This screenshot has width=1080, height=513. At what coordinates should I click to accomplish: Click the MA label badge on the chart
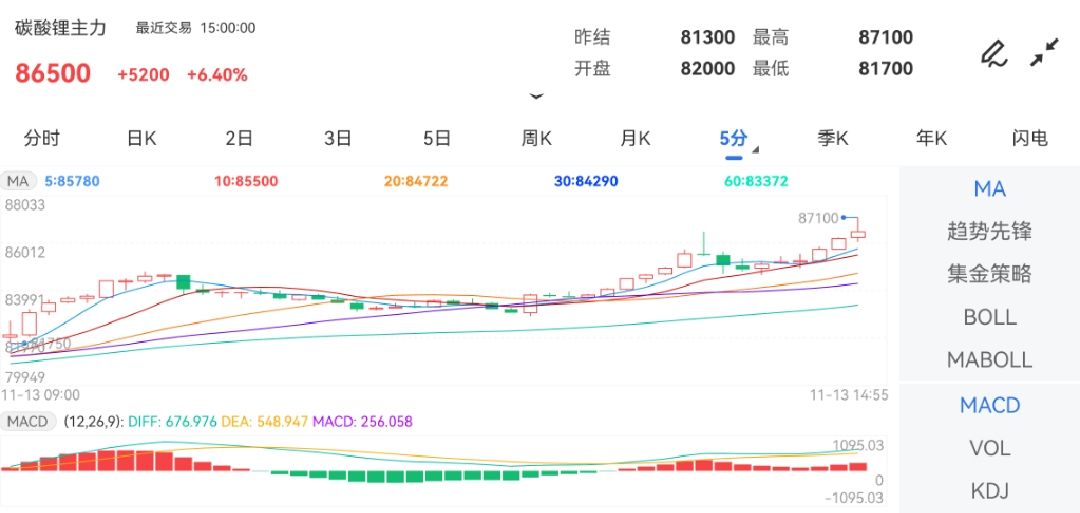pyautogui.click(x=19, y=181)
